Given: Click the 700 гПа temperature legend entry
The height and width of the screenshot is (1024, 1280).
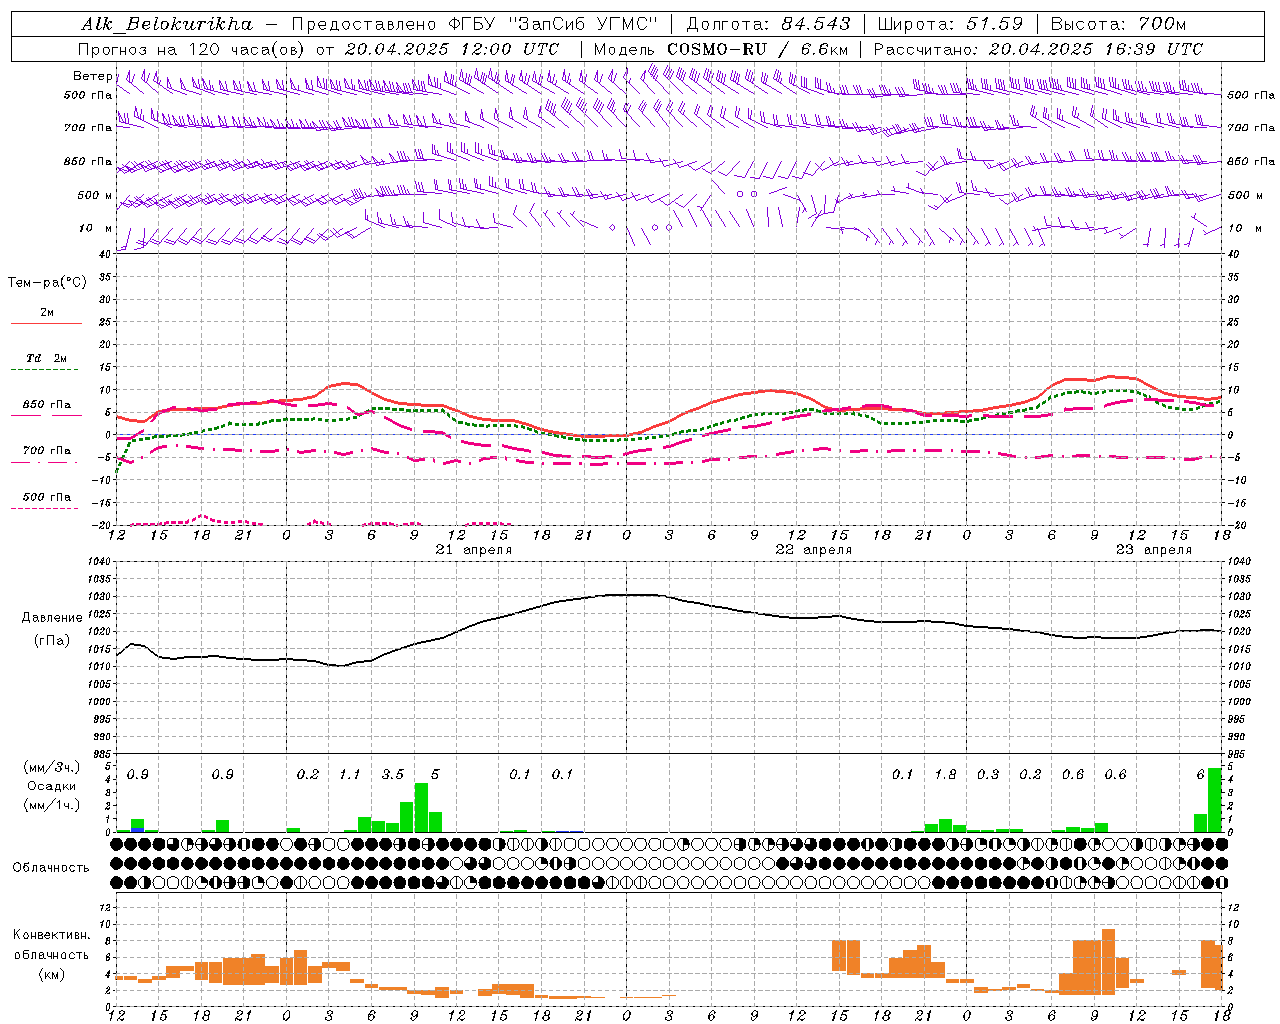Looking at the screenshot, I should click(47, 450).
